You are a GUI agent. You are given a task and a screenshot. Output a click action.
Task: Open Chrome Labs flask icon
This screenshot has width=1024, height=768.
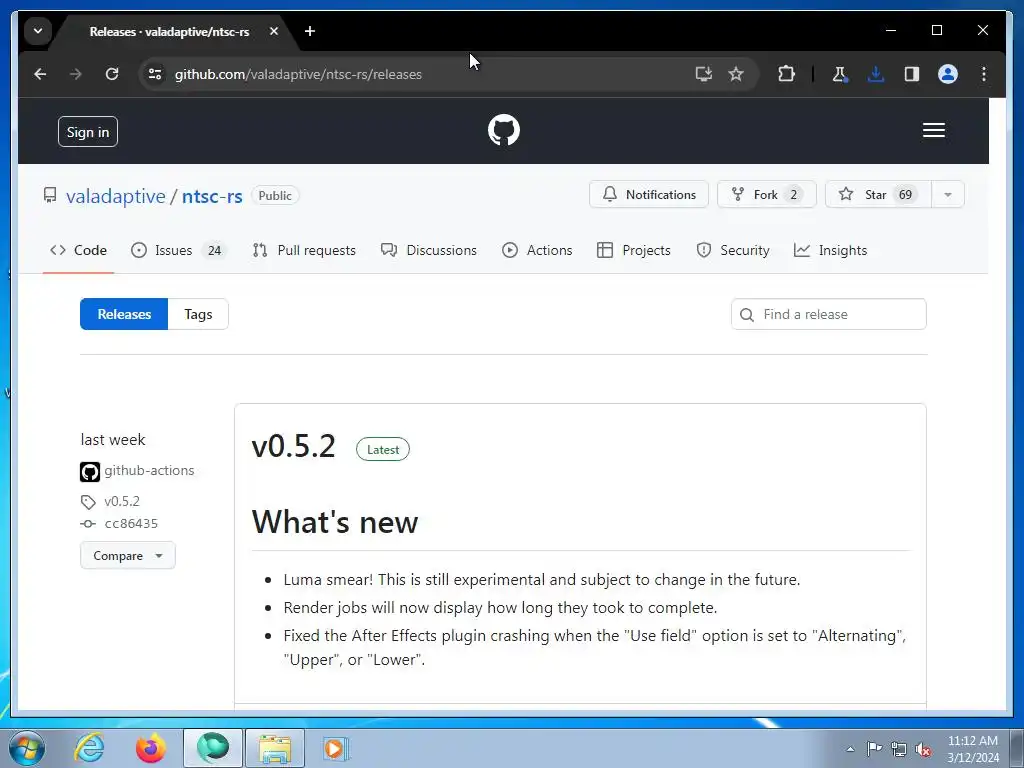click(x=839, y=74)
